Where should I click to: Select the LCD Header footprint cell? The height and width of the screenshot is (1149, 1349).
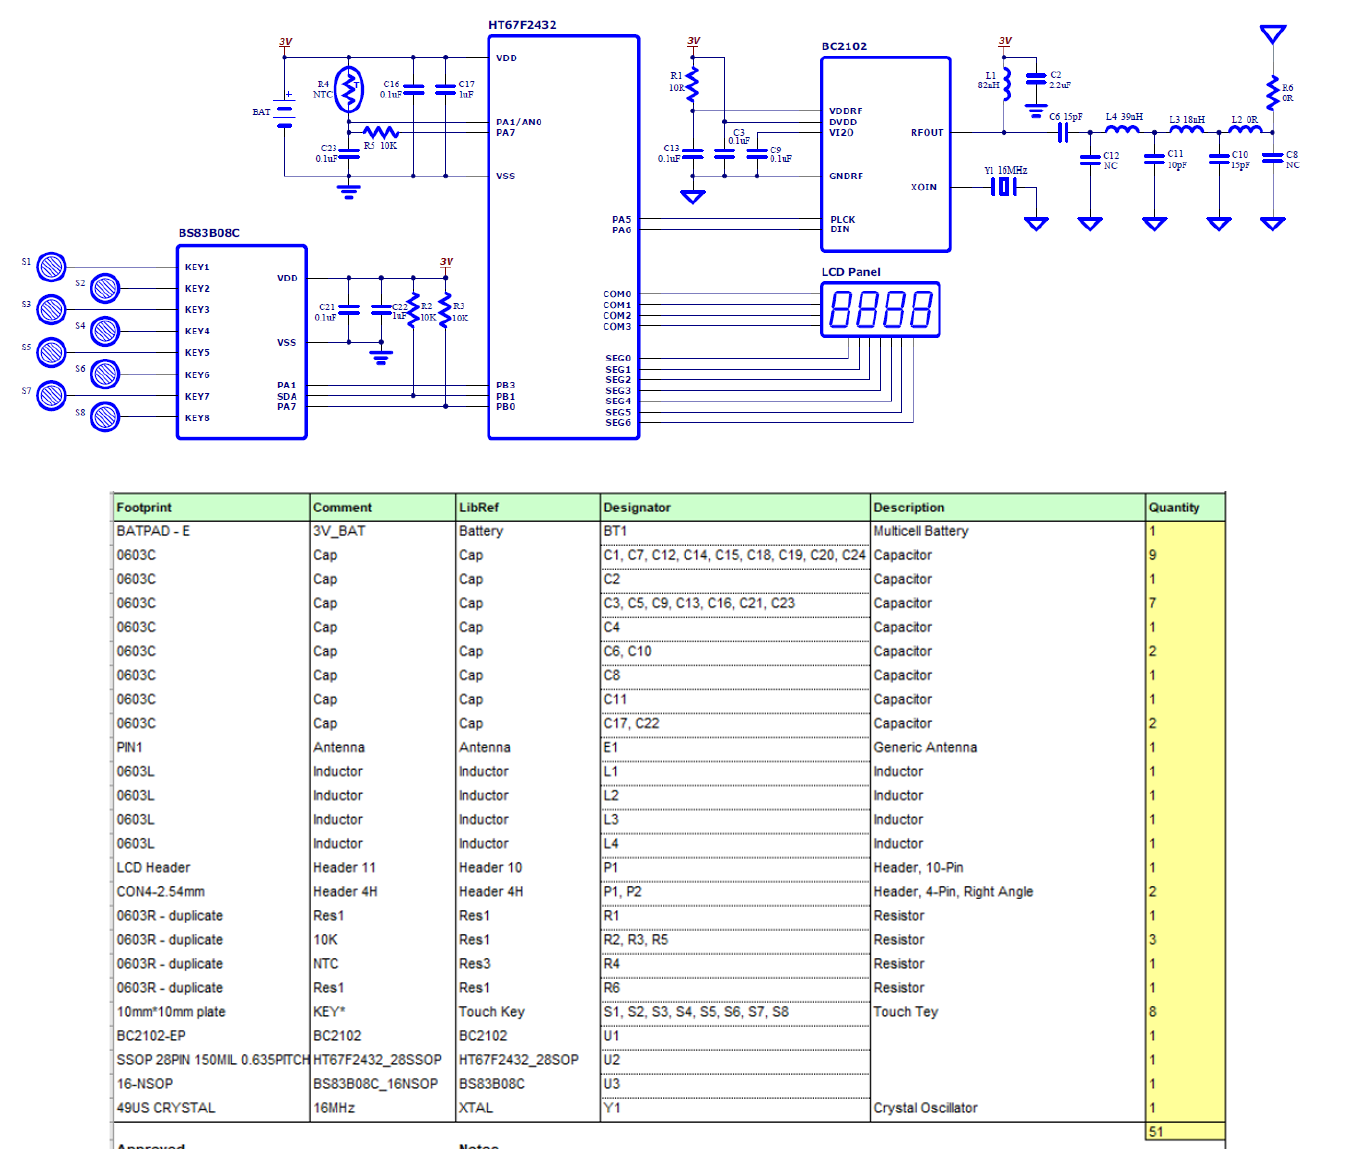[211, 867]
